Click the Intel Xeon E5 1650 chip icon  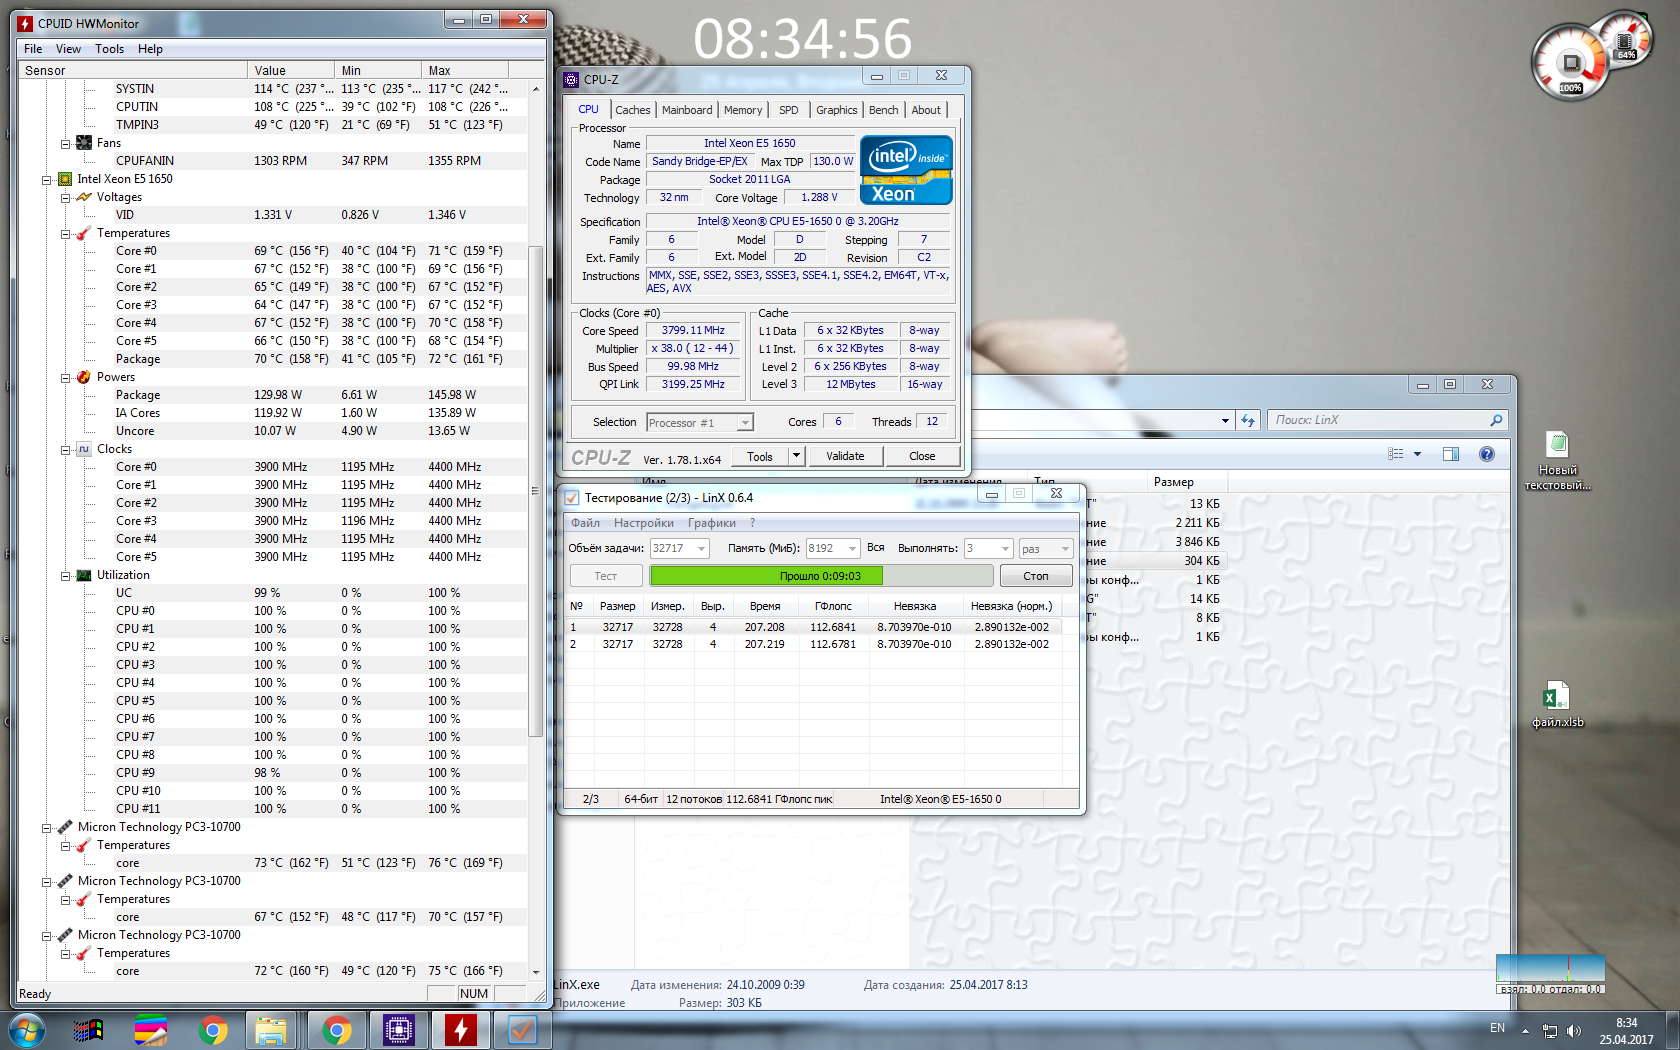click(x=65, y=179)
